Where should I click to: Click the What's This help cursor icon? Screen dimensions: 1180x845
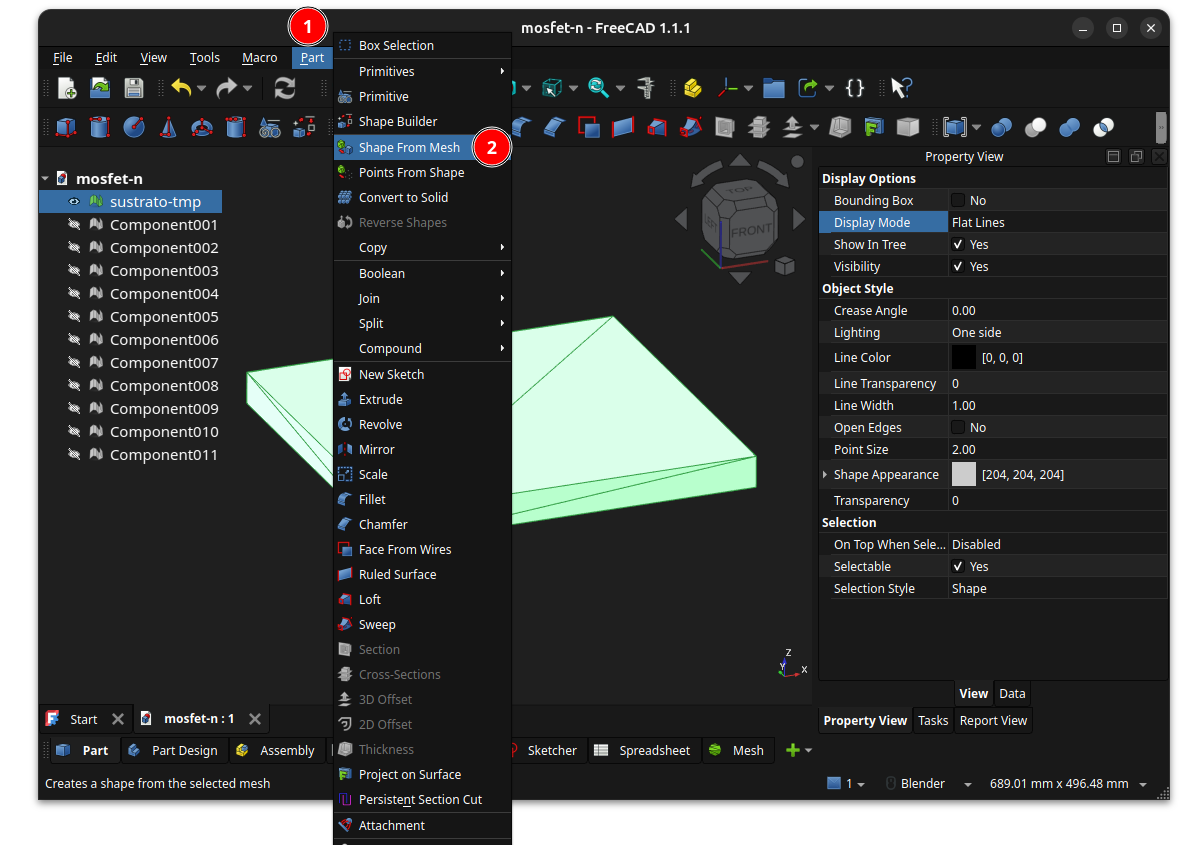901,88
